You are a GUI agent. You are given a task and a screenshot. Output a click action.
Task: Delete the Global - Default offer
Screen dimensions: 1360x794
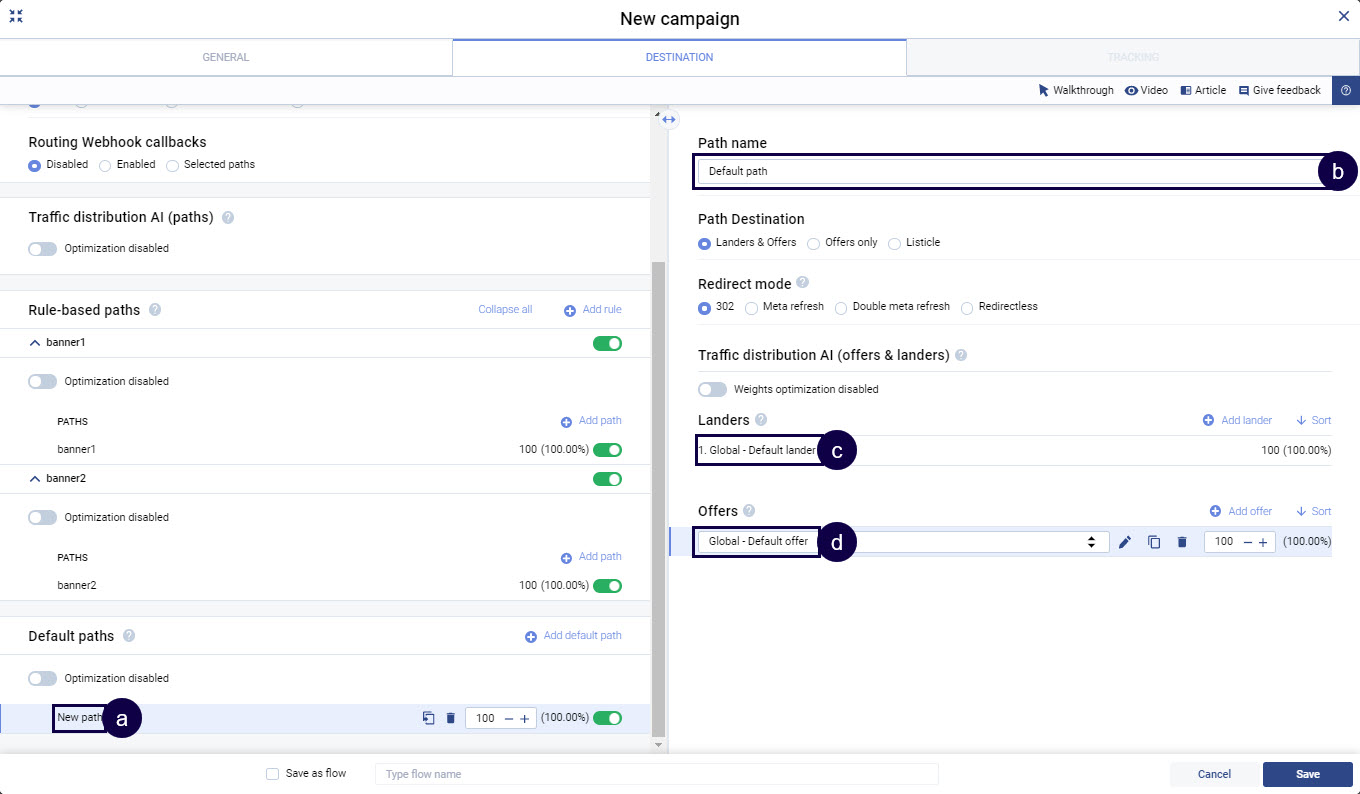[x=1182, y=542]
